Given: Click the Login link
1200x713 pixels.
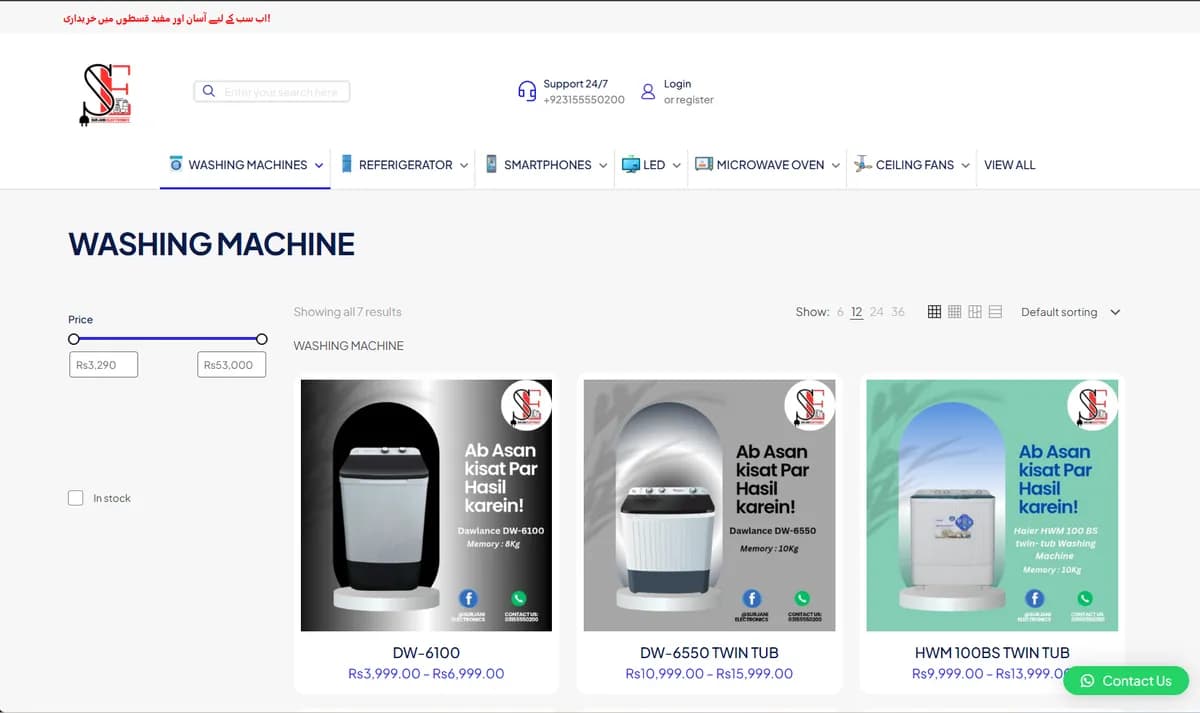Looking at the screenshot, I should click(677, 84).
